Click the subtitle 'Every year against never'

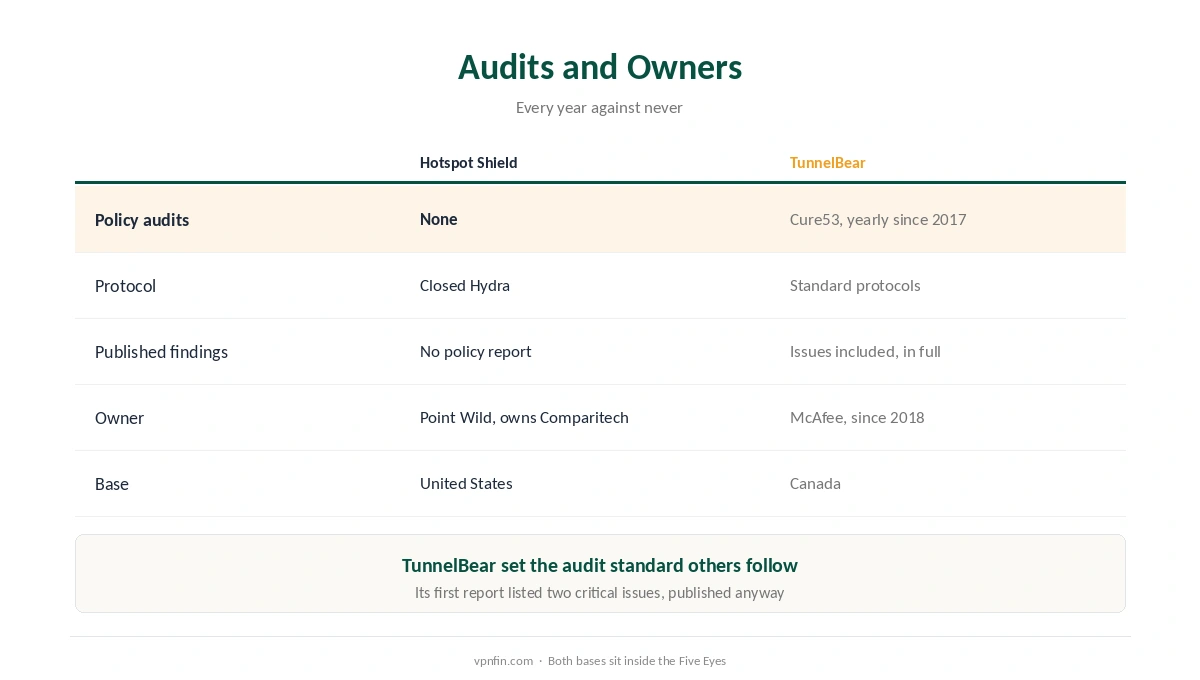coord(599,107)
